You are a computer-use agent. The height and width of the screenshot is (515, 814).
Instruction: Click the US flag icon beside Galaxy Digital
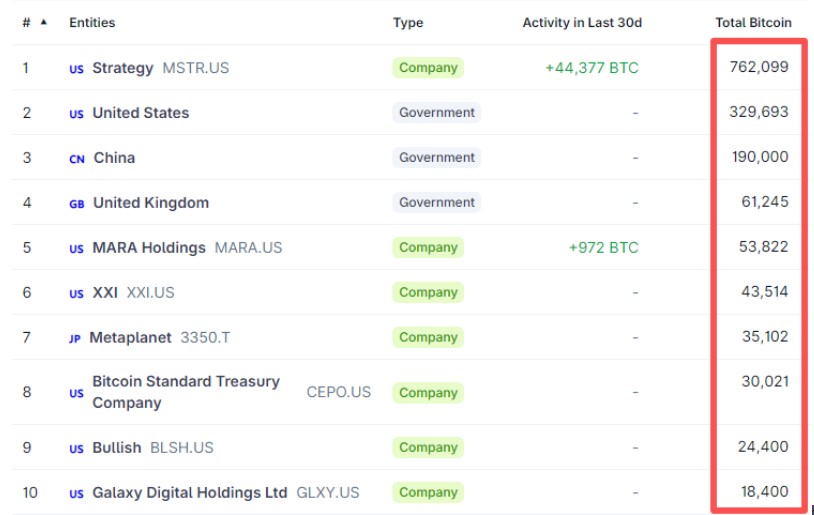tap(76, 494)
